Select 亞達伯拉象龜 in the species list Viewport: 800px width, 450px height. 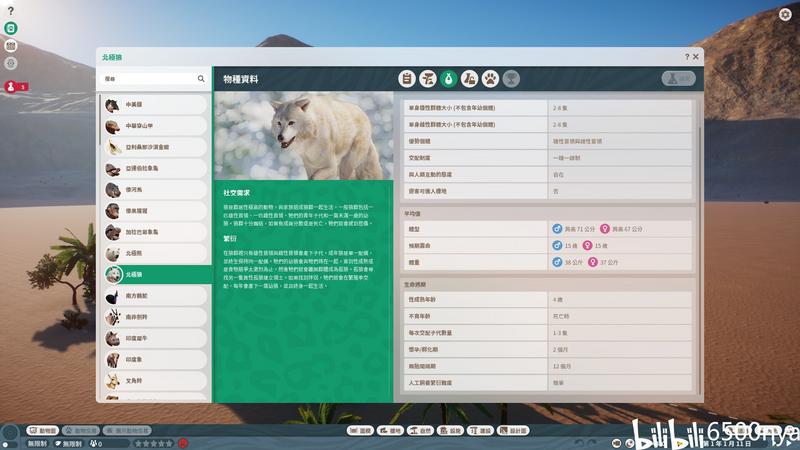[x=155, y=168]
